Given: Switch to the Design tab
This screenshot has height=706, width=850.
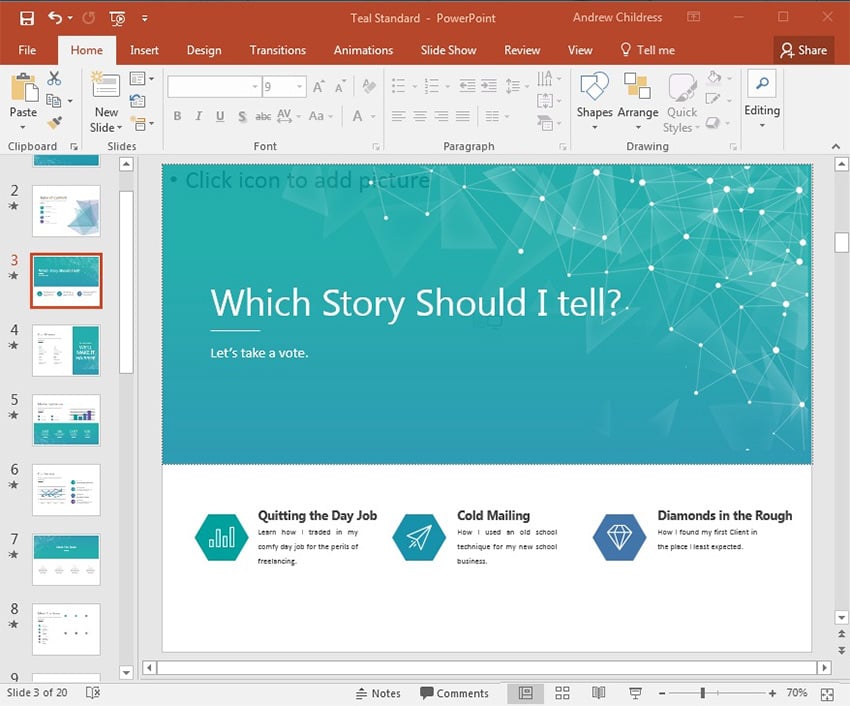Looking at the screenshot, I should [204, 50].
